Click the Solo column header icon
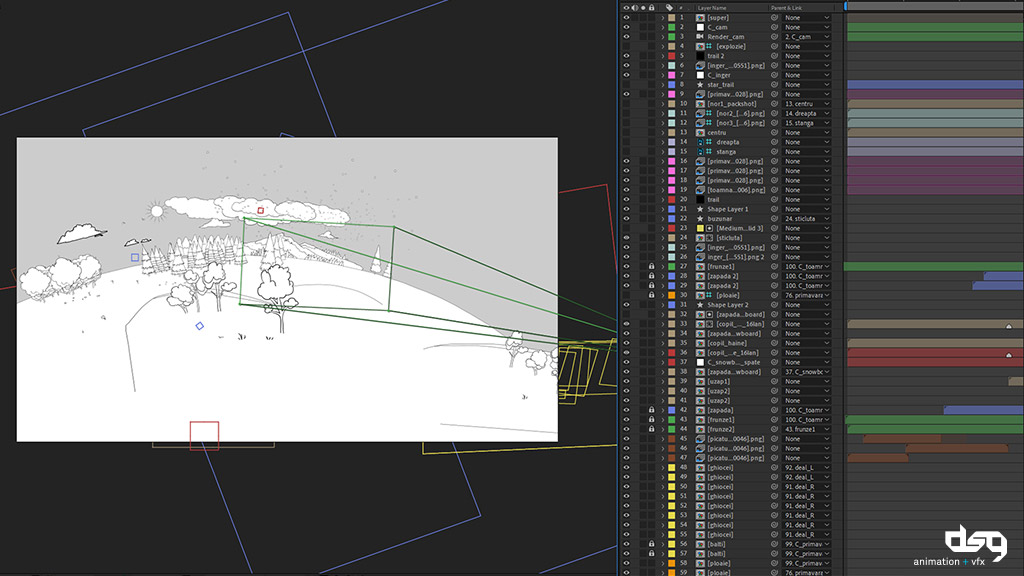 tap(643, 8)
